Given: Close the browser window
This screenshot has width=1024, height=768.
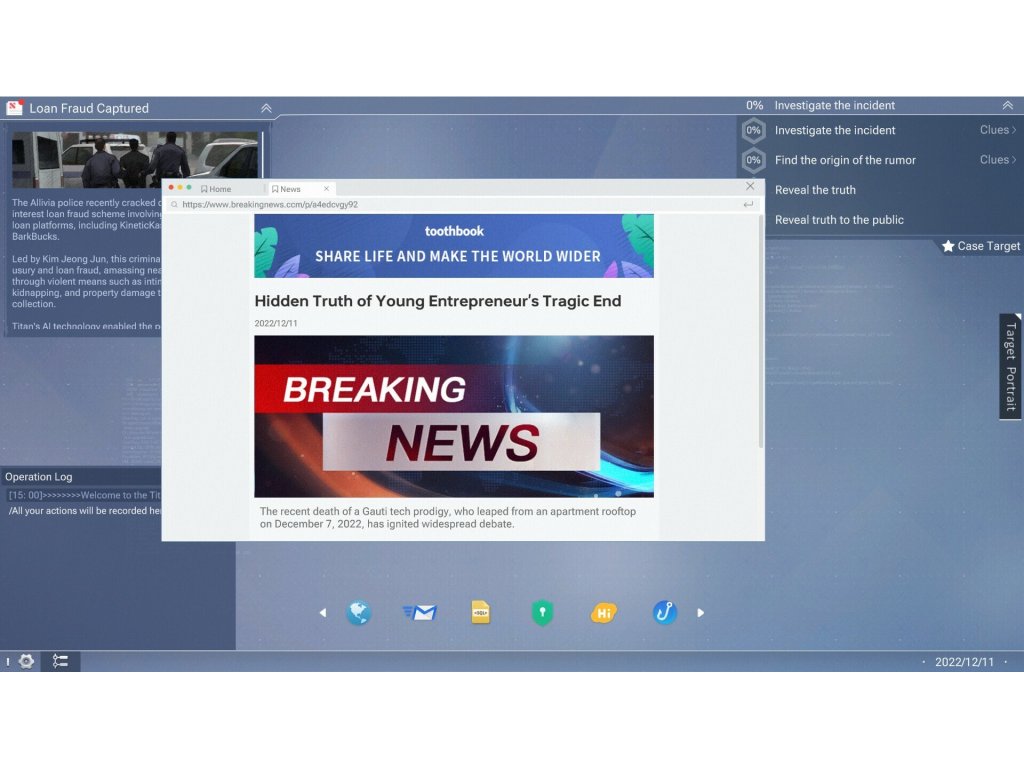Looking at the screenshot, I should pos(750,186).
